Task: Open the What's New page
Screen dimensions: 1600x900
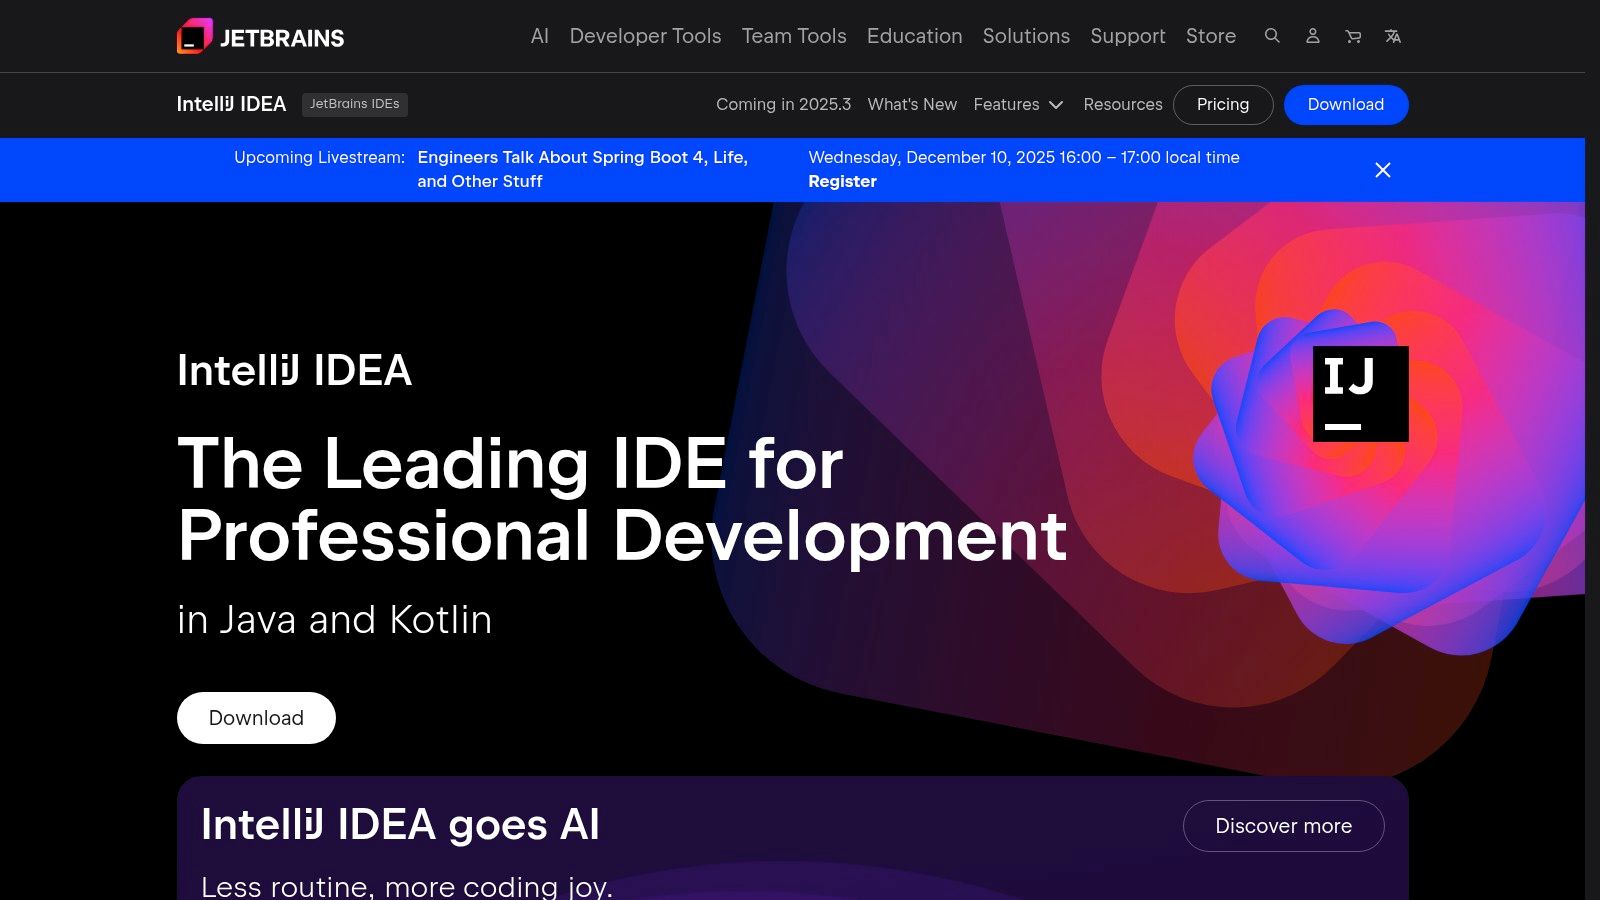Action: click(x=911, y=104)
